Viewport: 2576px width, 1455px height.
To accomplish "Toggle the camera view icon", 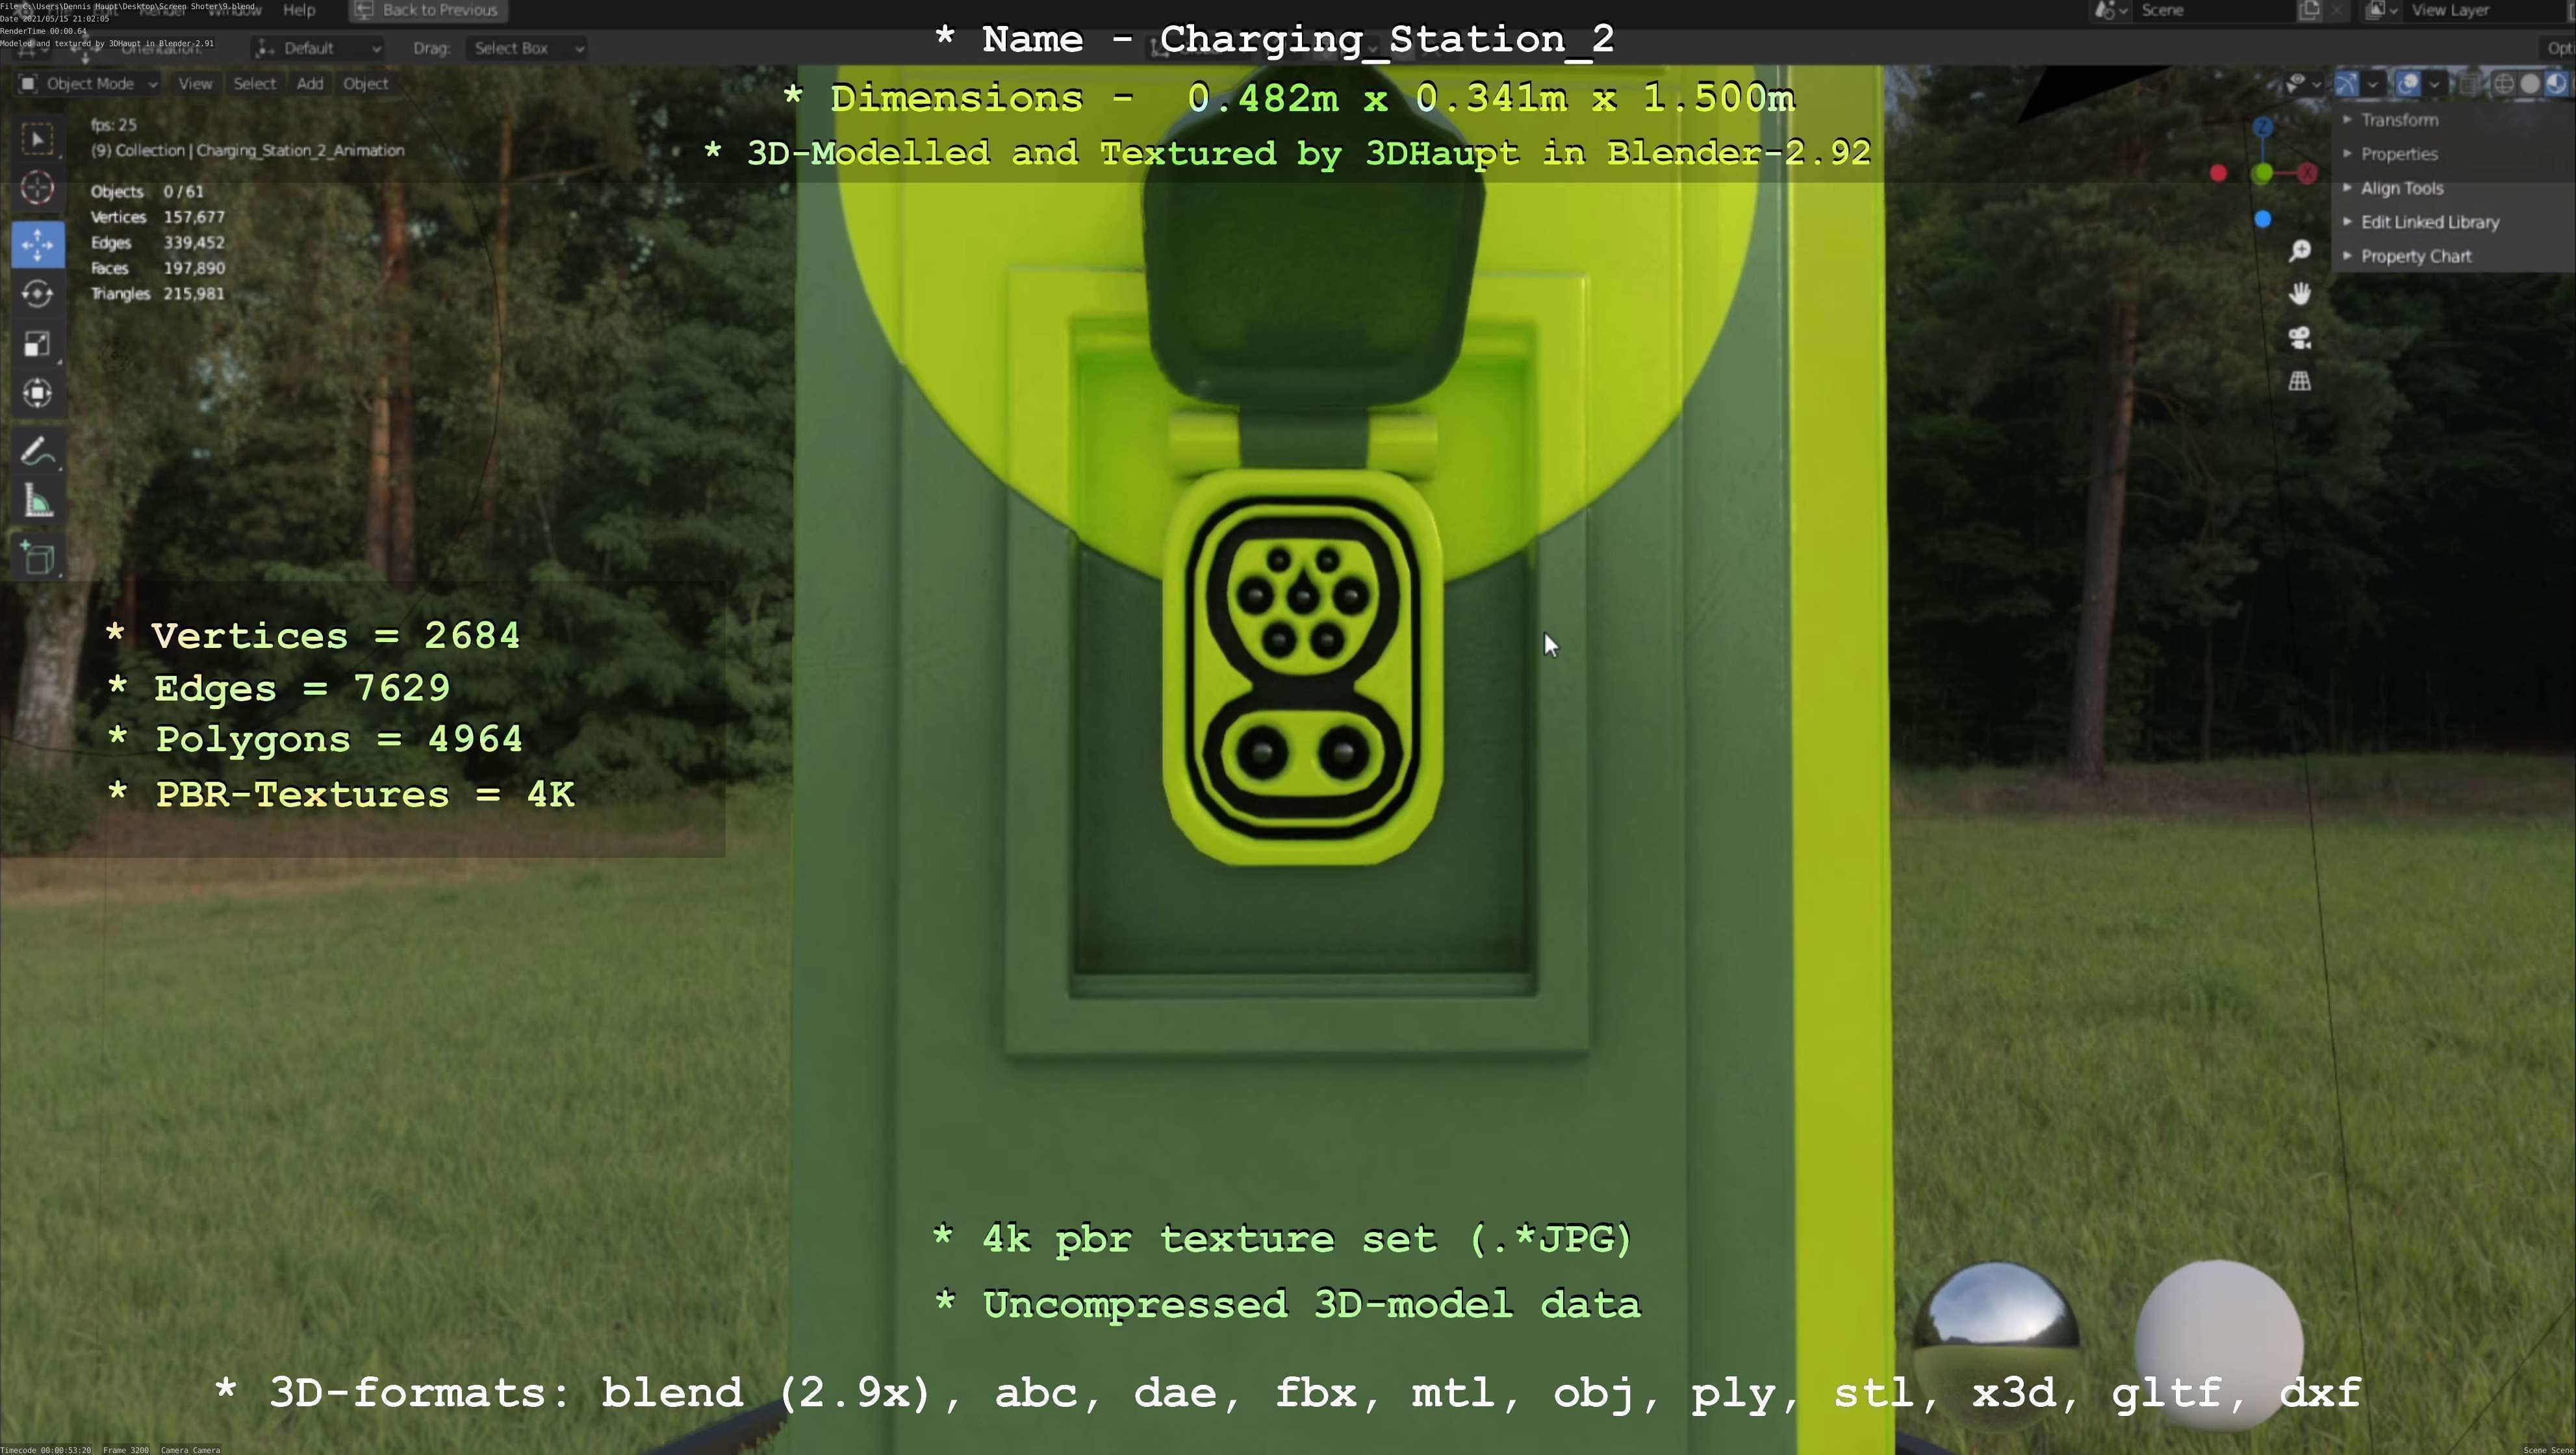I will 2299,338.
